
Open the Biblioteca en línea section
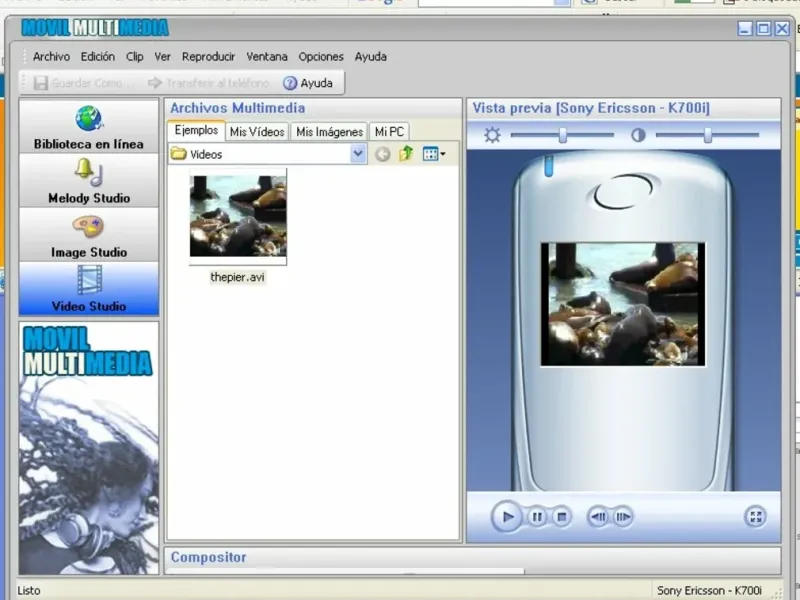pos(89,126)
